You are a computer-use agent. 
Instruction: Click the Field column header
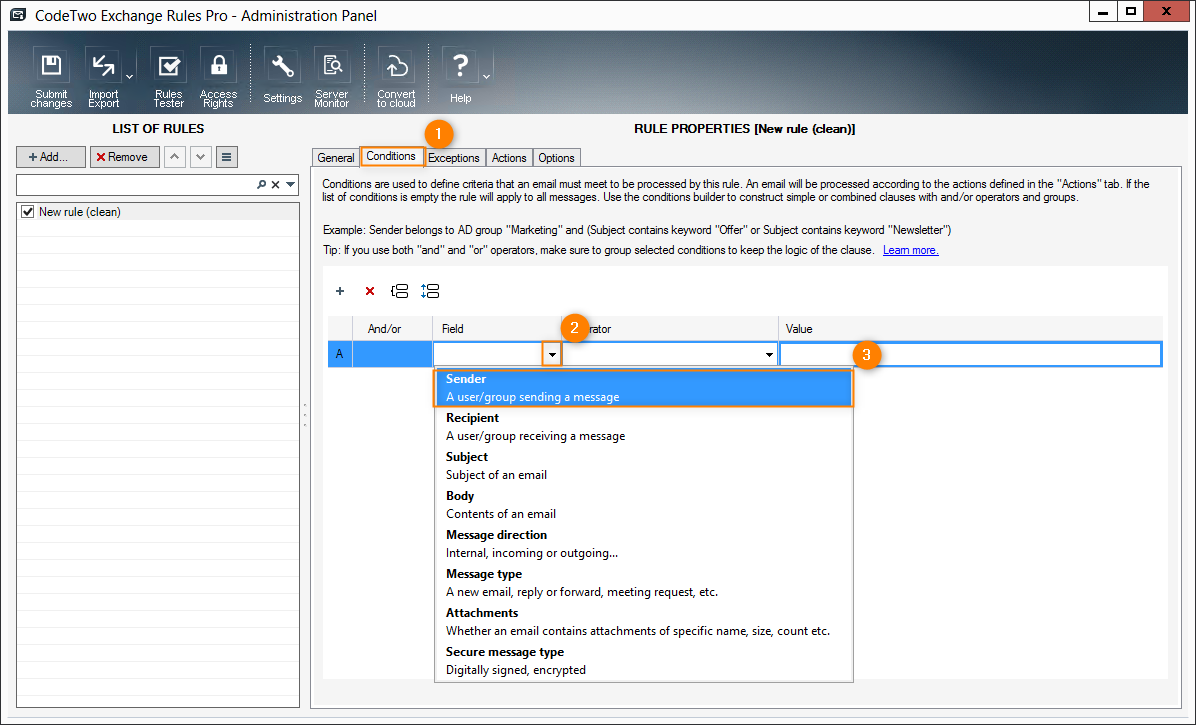tap(497, 329)
